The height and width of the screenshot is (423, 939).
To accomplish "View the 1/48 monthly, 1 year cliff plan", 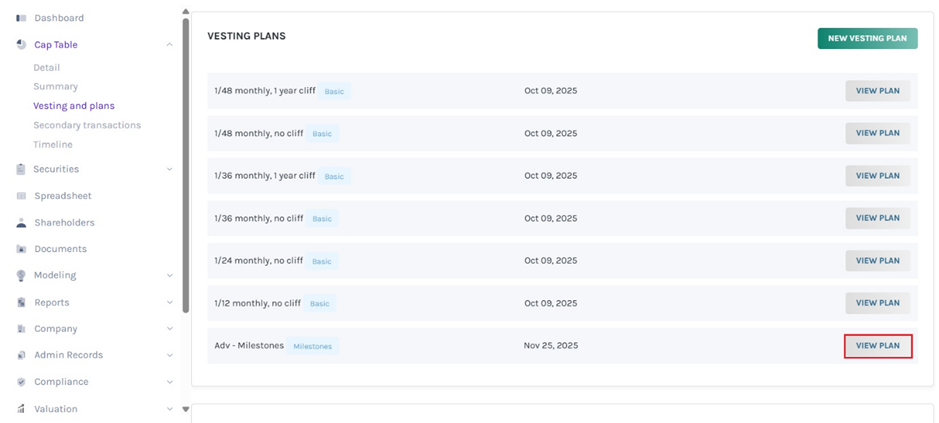I will (x=877, y=91).
